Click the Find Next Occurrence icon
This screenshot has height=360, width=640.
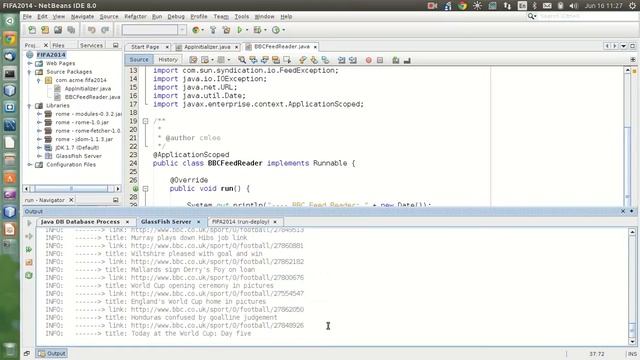tap(265, 60)
